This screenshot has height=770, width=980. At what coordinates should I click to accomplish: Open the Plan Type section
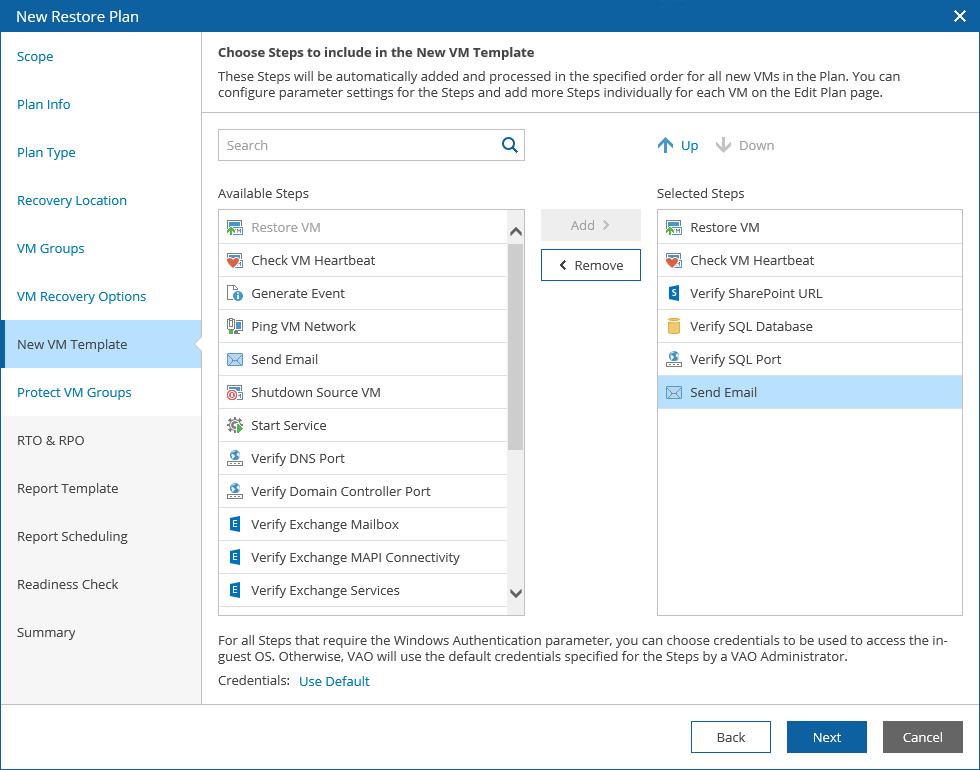tap(46, 153)
